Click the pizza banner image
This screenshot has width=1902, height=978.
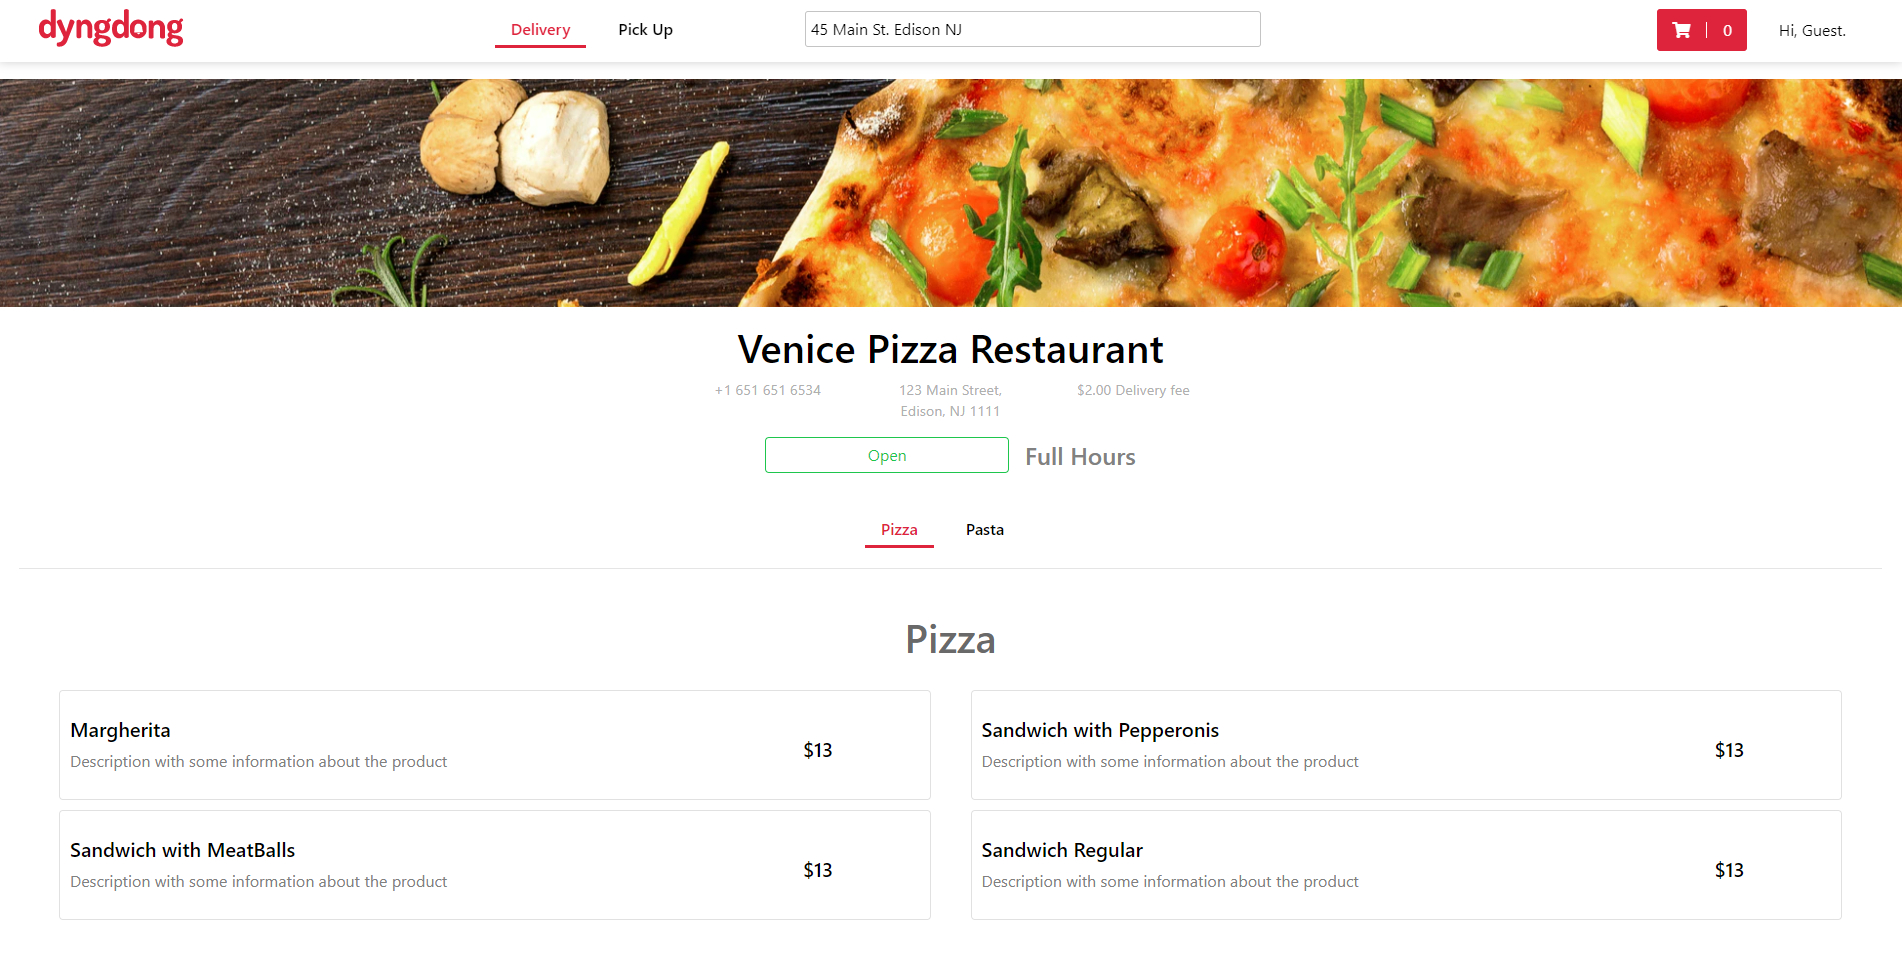(950, 193)
